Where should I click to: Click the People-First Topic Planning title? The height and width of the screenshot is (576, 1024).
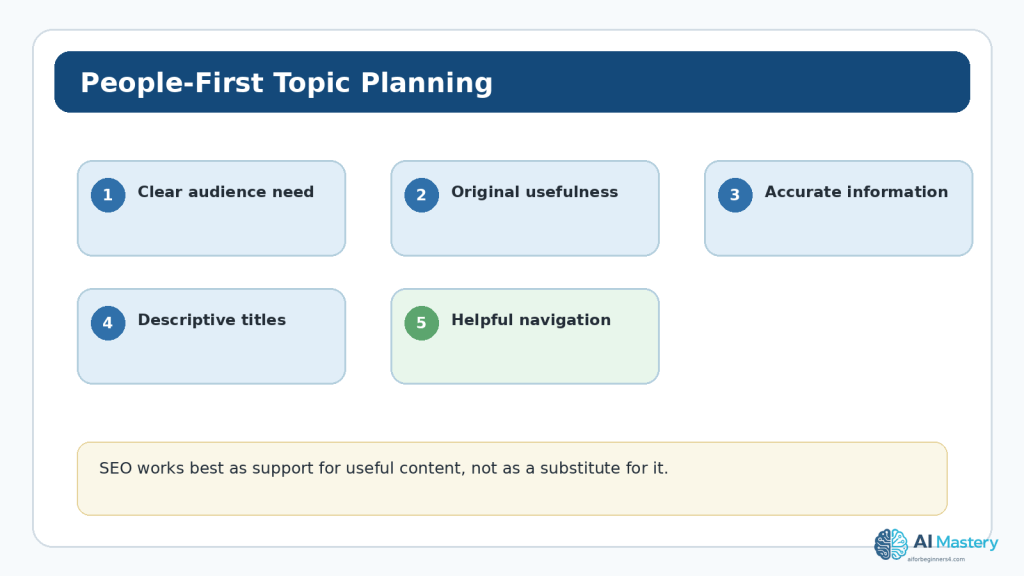pos(286,83)
